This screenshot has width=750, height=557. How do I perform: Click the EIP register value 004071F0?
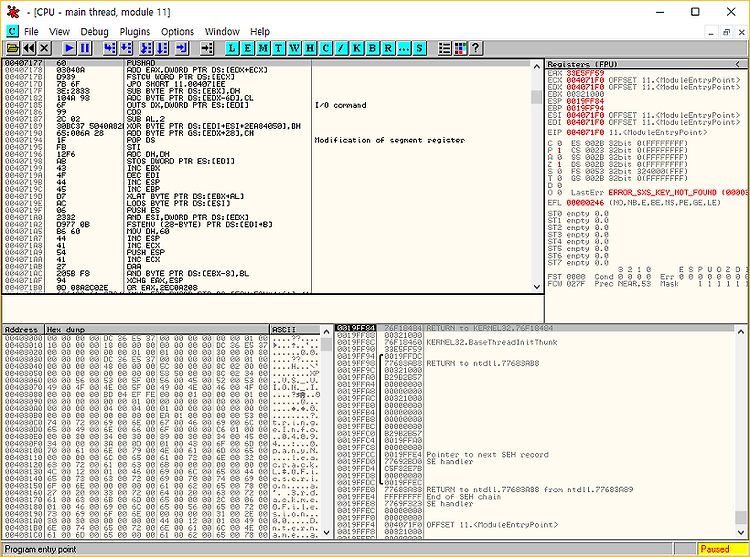coord(585,132)
